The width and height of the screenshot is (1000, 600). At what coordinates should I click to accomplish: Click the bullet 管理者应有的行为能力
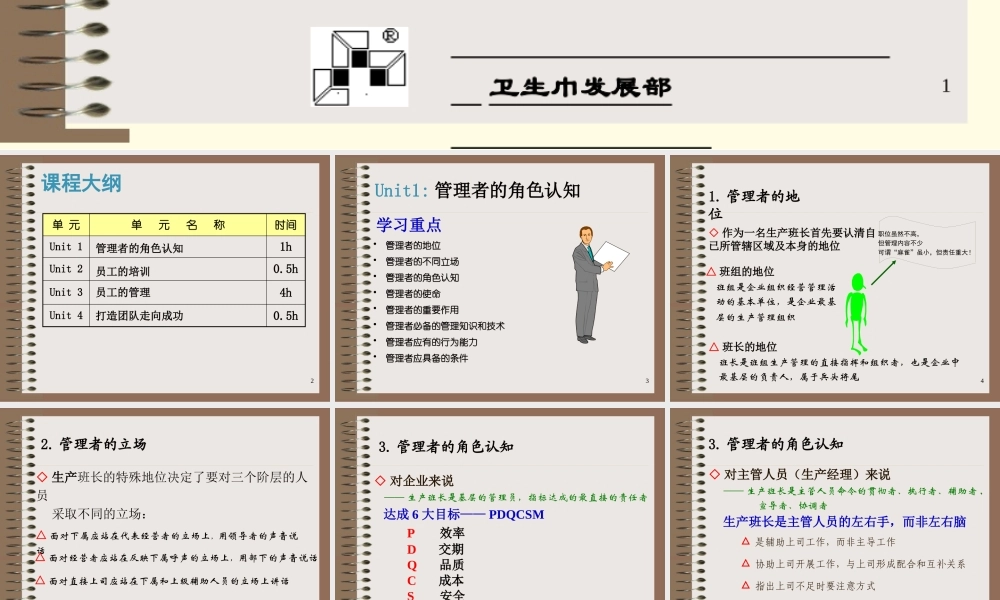click(431, 342)
